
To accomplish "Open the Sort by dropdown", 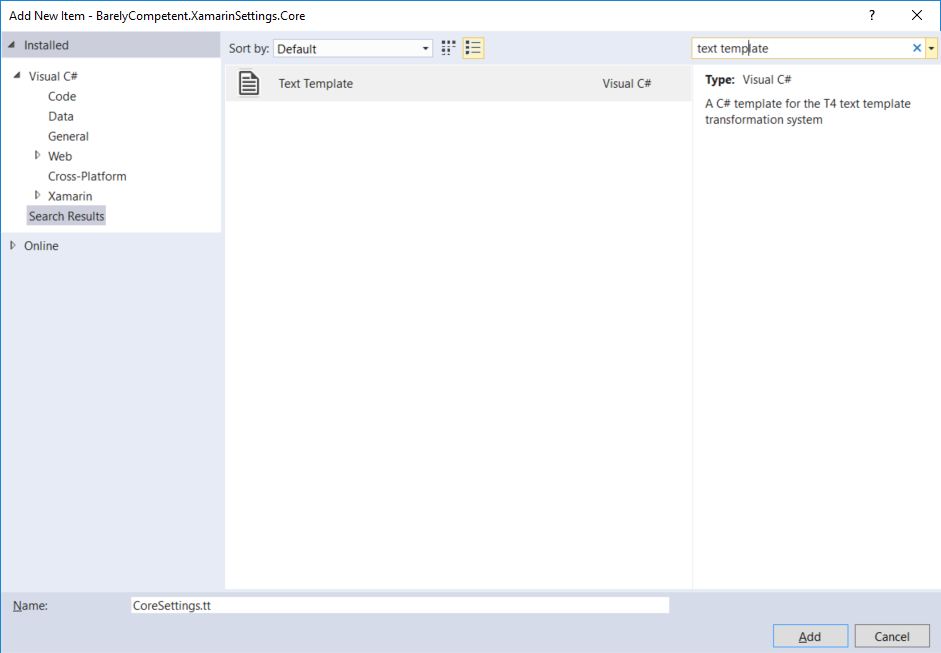I will click(x=424, y=47).
